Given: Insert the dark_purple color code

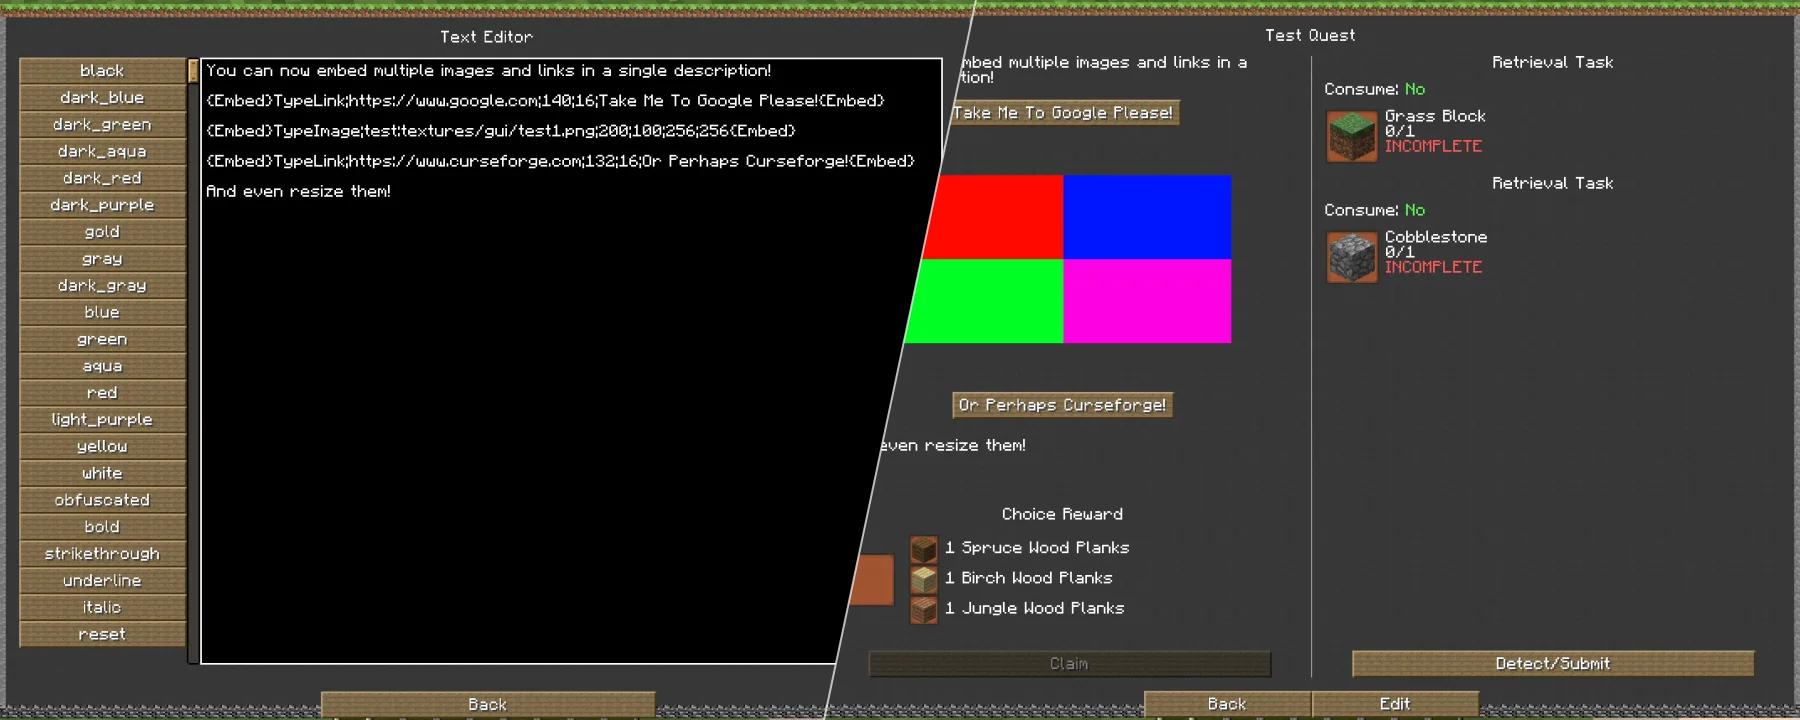Looking at the screenshot, I should [x=103, y=205].
